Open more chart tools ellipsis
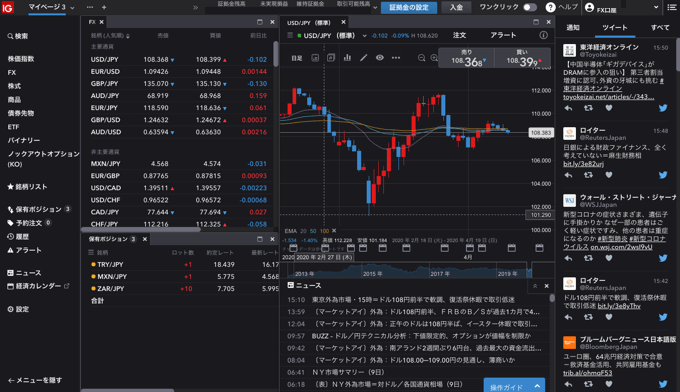680x392 pixels. 396,57
